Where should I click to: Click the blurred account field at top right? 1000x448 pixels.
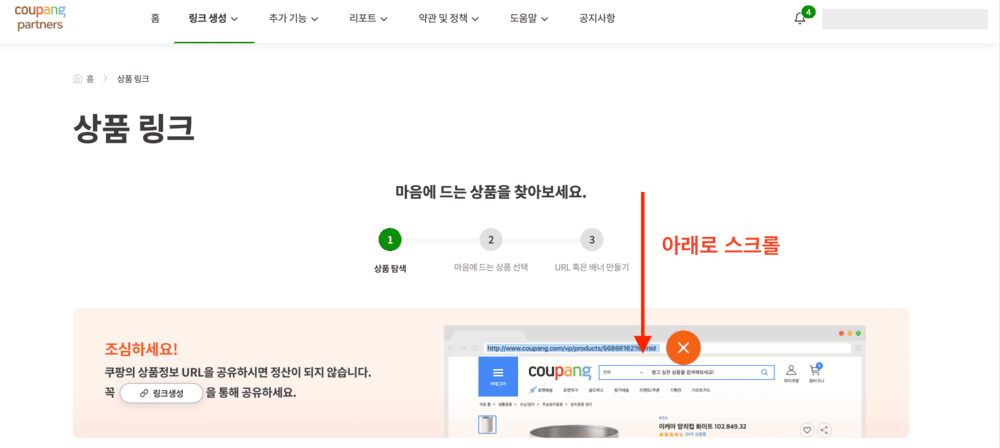click(904, 19)
